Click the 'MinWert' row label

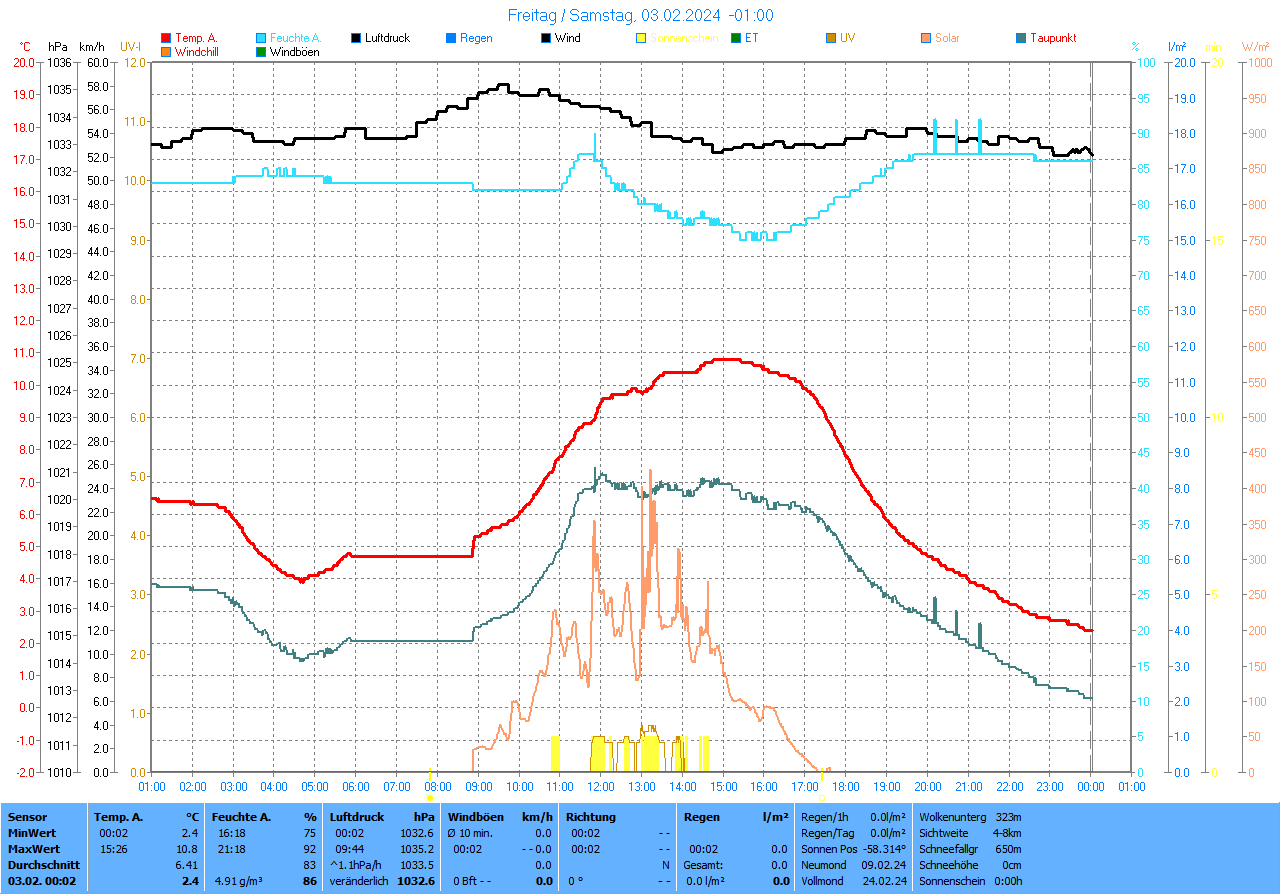pos(31,833)
